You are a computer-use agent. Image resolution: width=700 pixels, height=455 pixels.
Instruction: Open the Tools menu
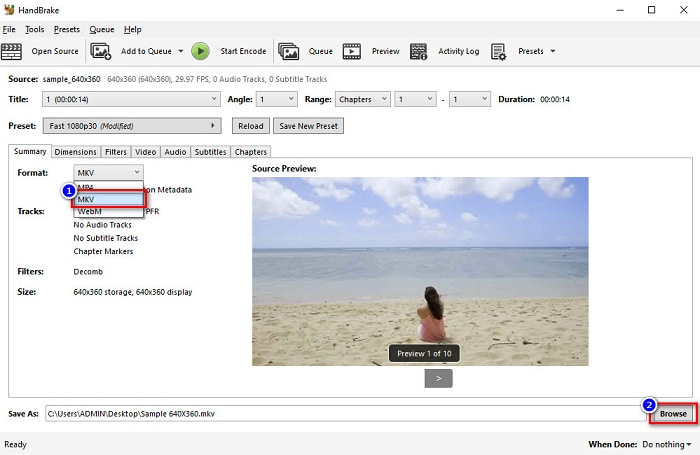(x=34, y=29)
